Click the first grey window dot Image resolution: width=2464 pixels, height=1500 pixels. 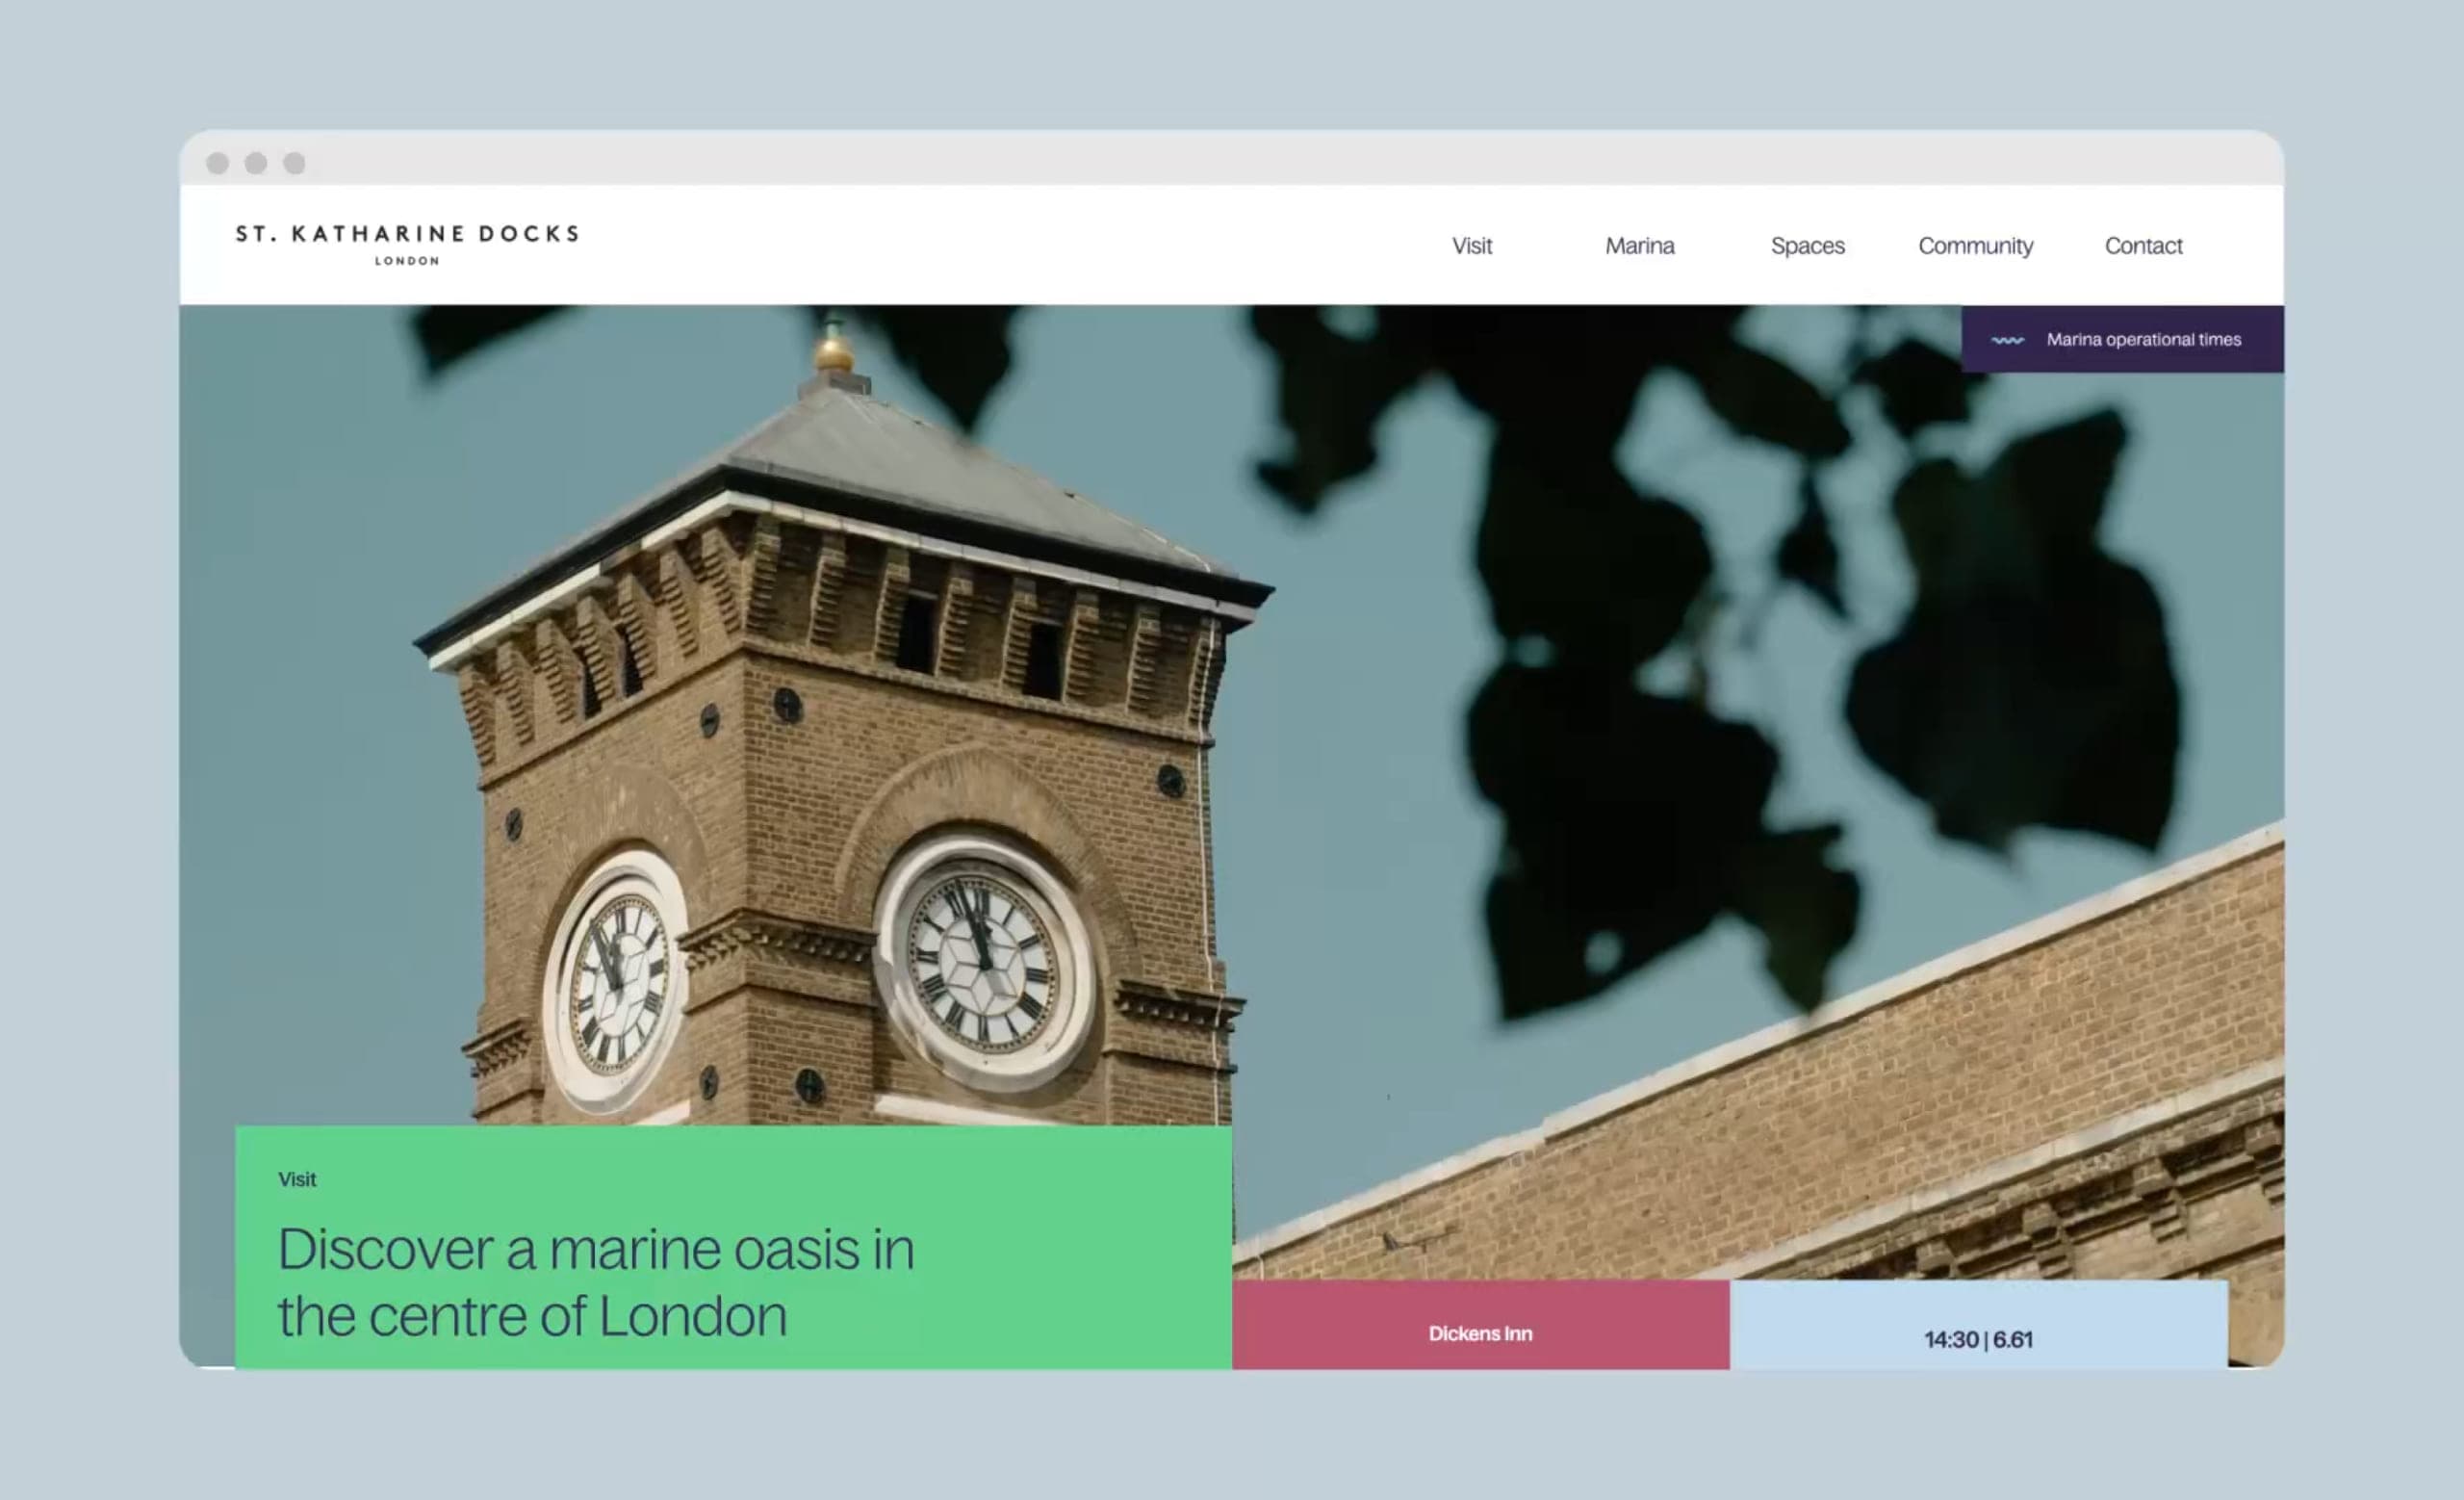(217, 163)
